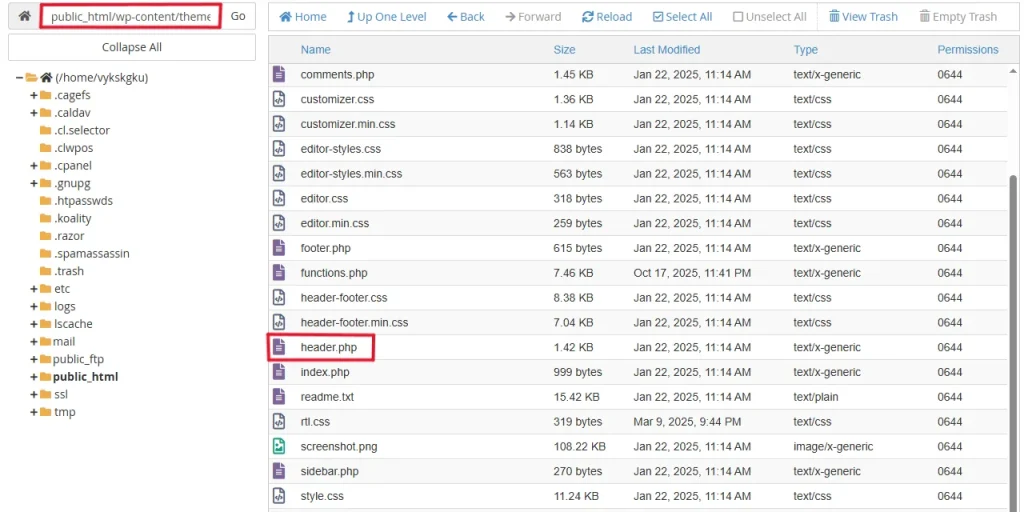Sort by Last Modified column header
This screenshot has height=512, width=1024.
(667, 50)
